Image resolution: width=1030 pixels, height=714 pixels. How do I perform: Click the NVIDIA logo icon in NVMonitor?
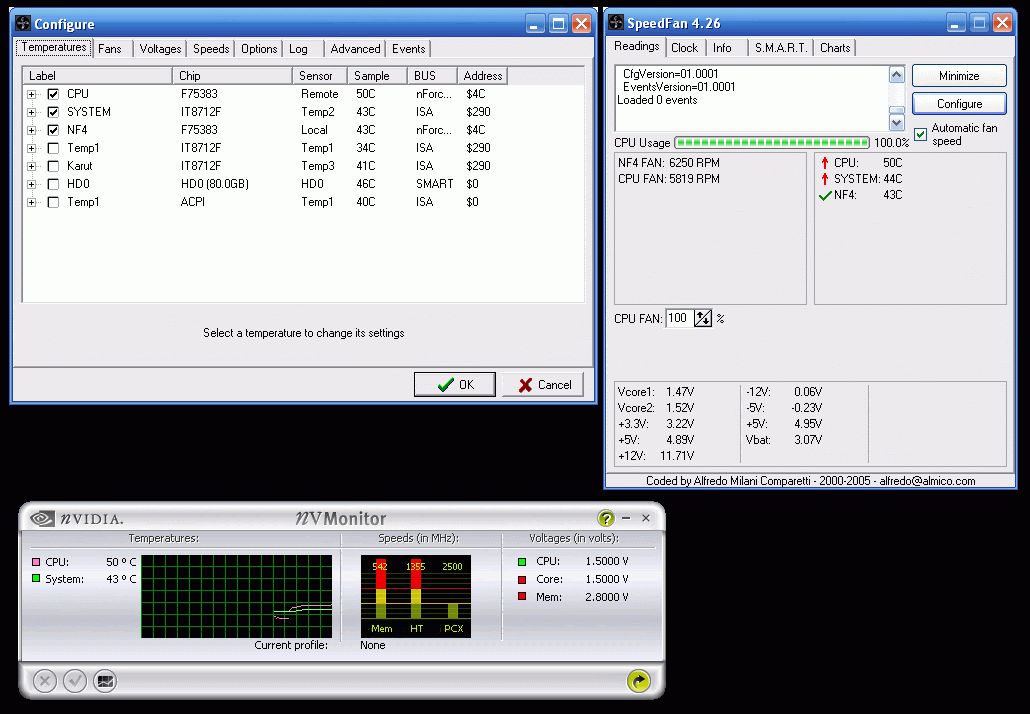[x=42, y=518]
